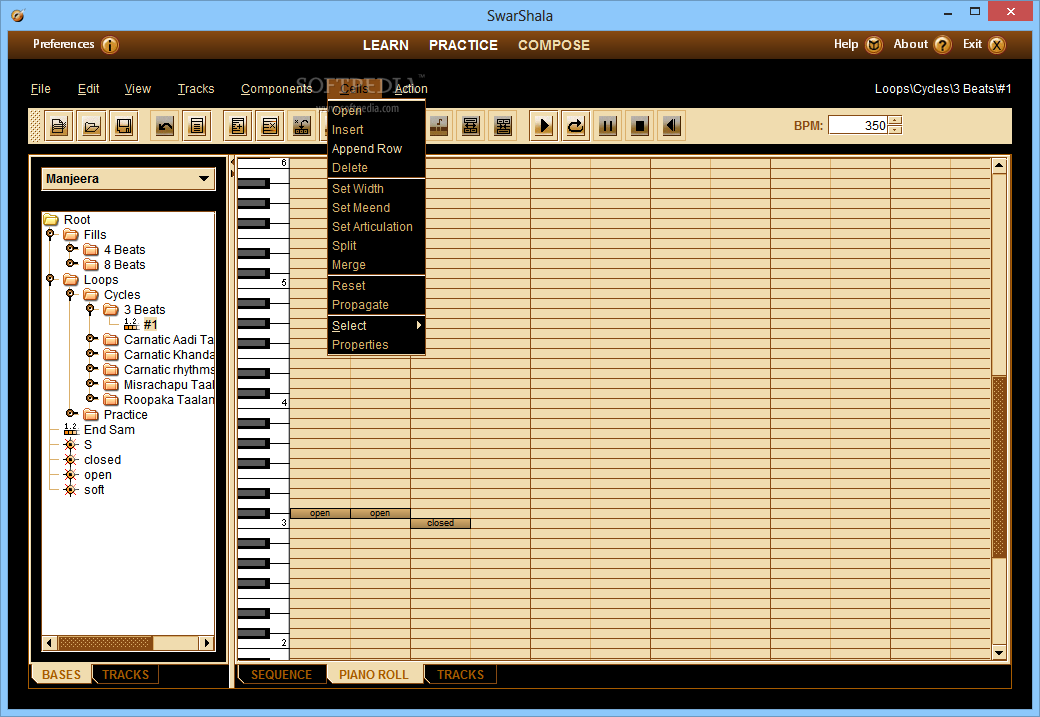Select the closed stroke in tree
This screenshot has height=717, width=1040.
point(102,460)
